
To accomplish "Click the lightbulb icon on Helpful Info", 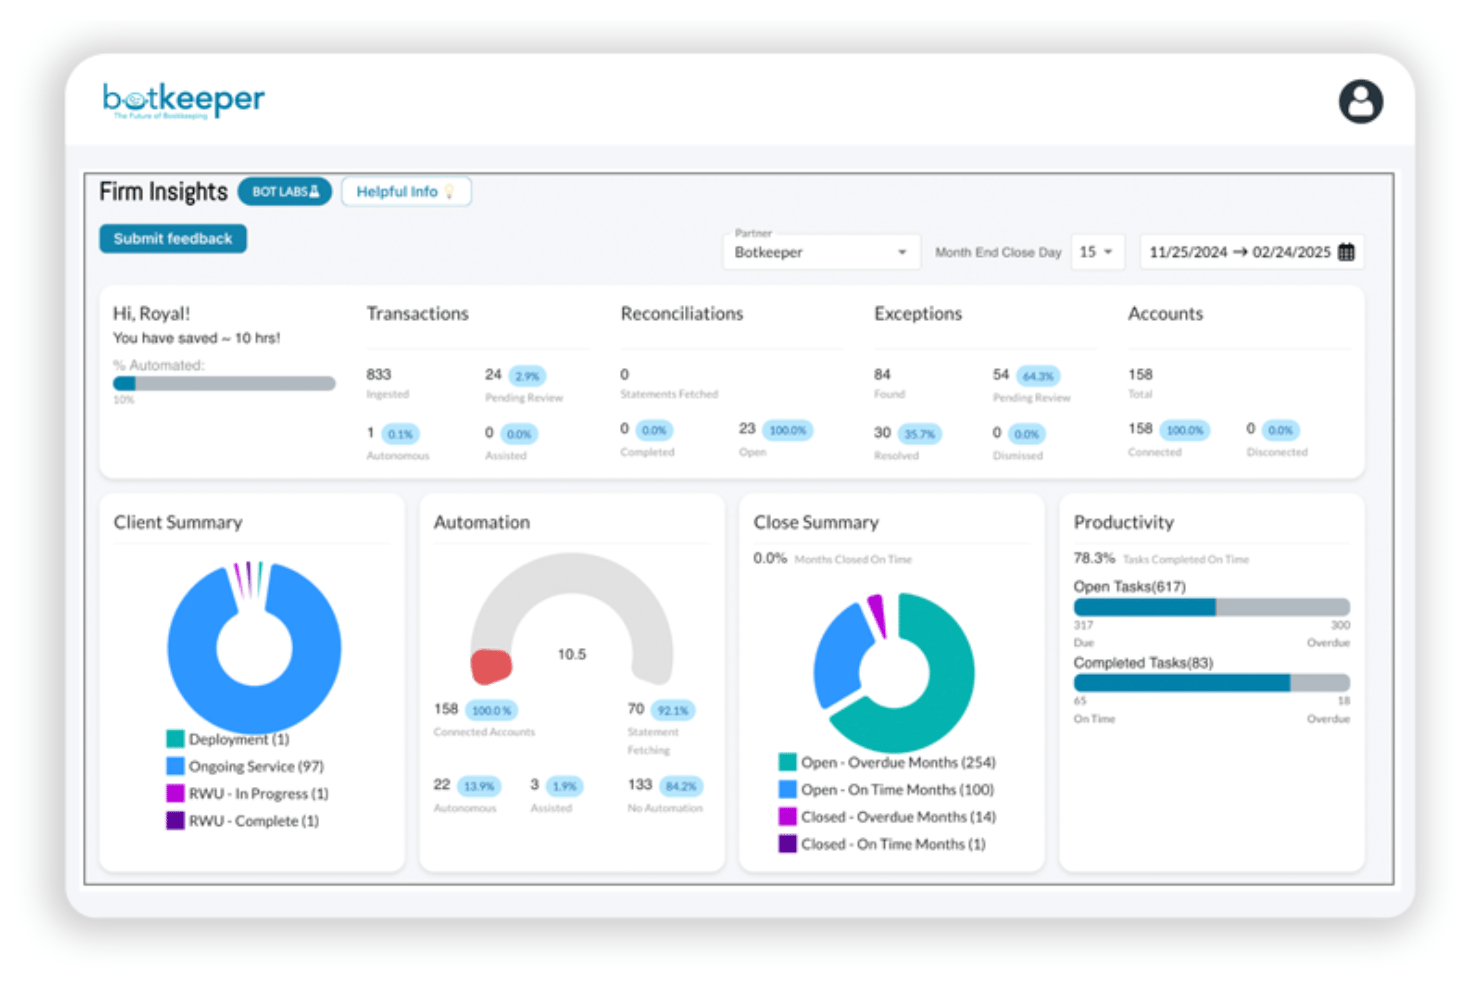I will [450, 191].
